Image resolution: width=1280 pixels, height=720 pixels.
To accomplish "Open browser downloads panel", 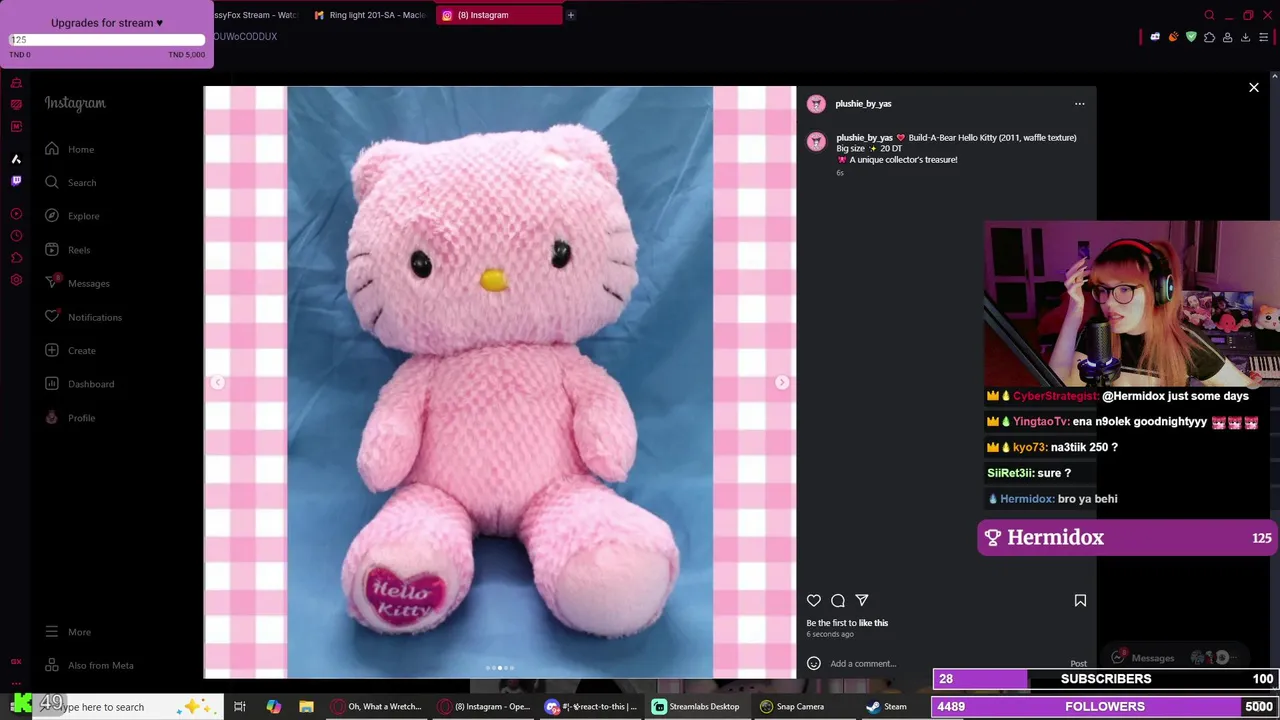I will 1245,37.
